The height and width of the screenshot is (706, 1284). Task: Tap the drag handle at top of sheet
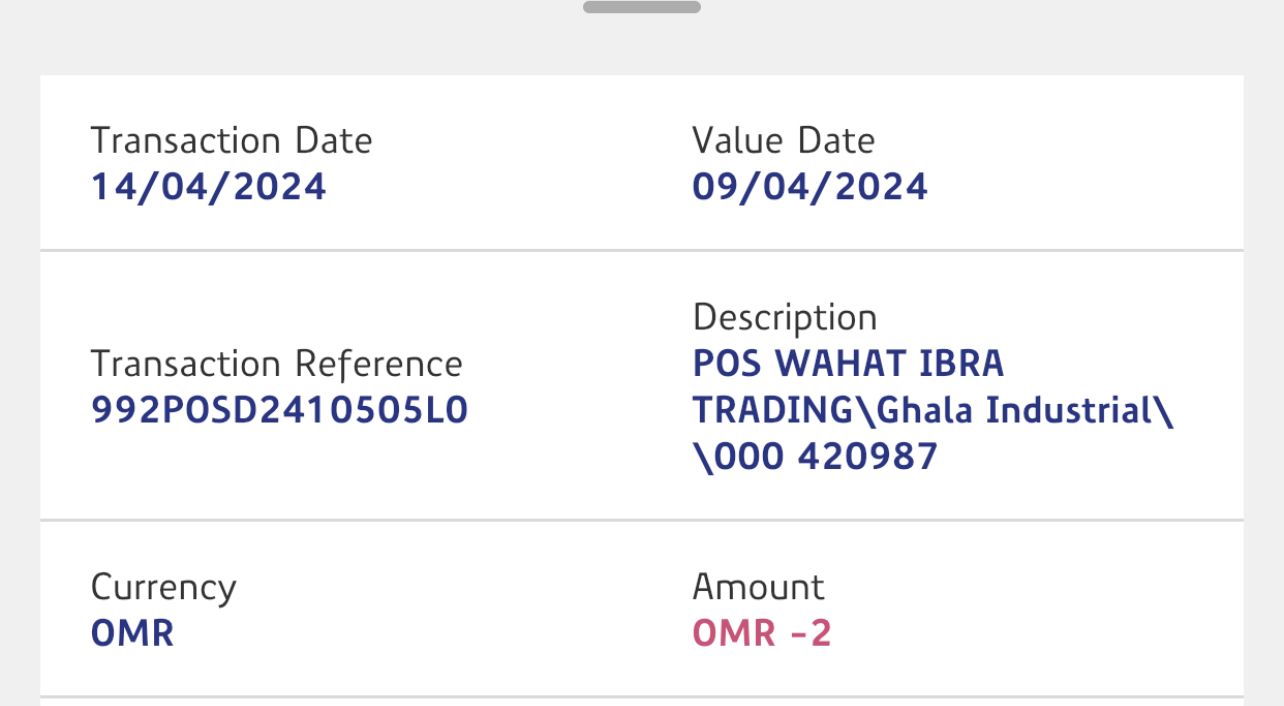(641, 7)
